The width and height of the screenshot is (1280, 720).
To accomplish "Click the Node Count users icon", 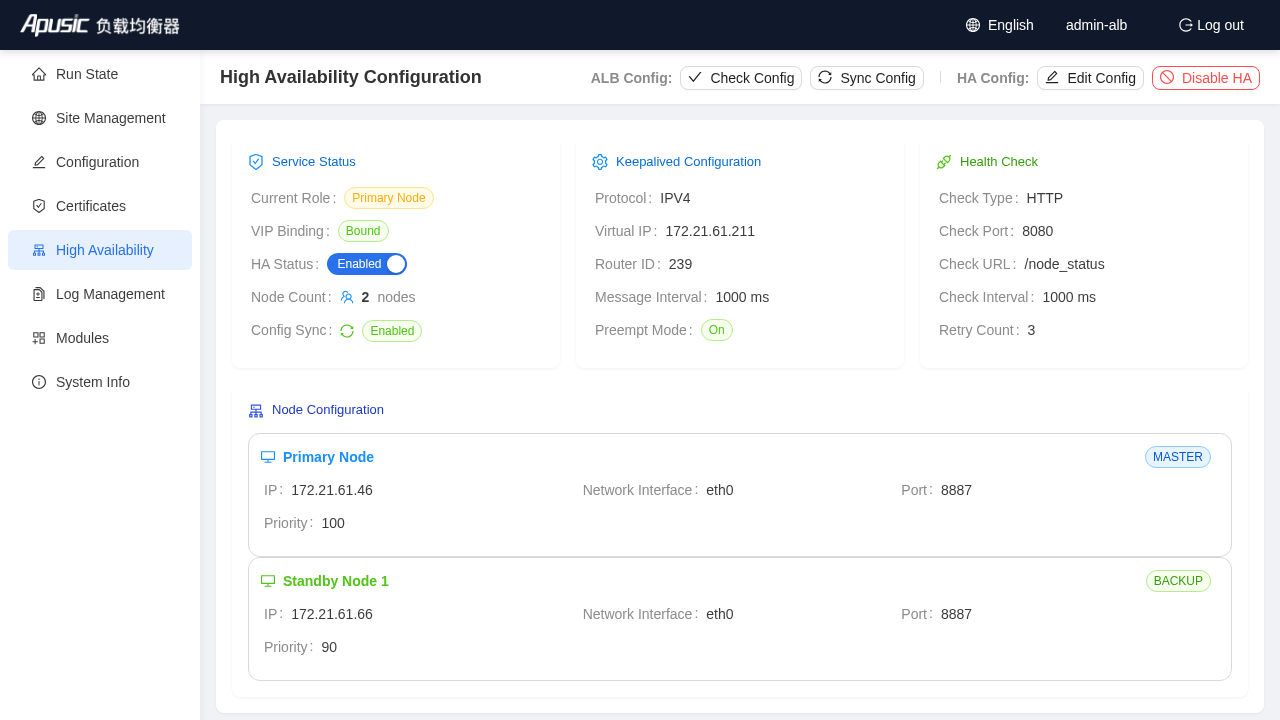I will (347, 297).
